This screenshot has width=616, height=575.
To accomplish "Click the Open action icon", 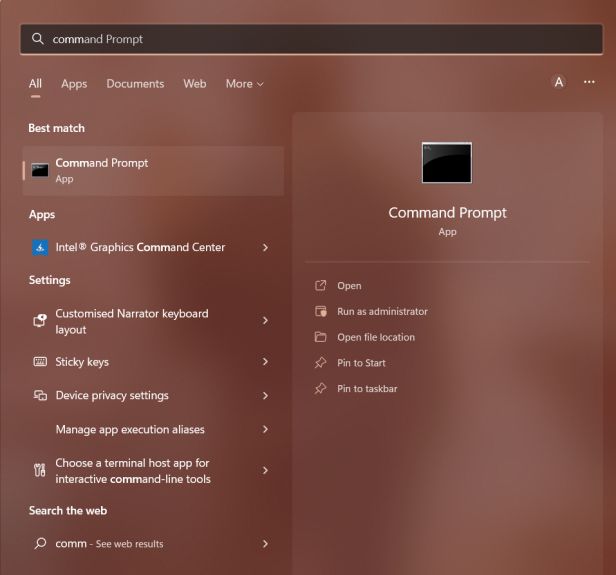I will [321, 286].
